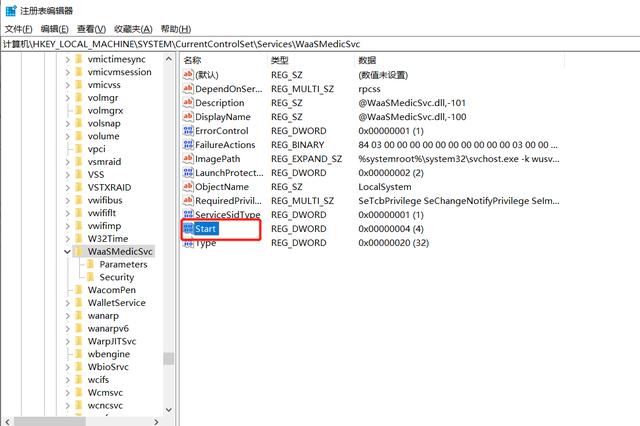Click the RequiredPrivileges value icon
640x426 pixels.
pos(188,200)
